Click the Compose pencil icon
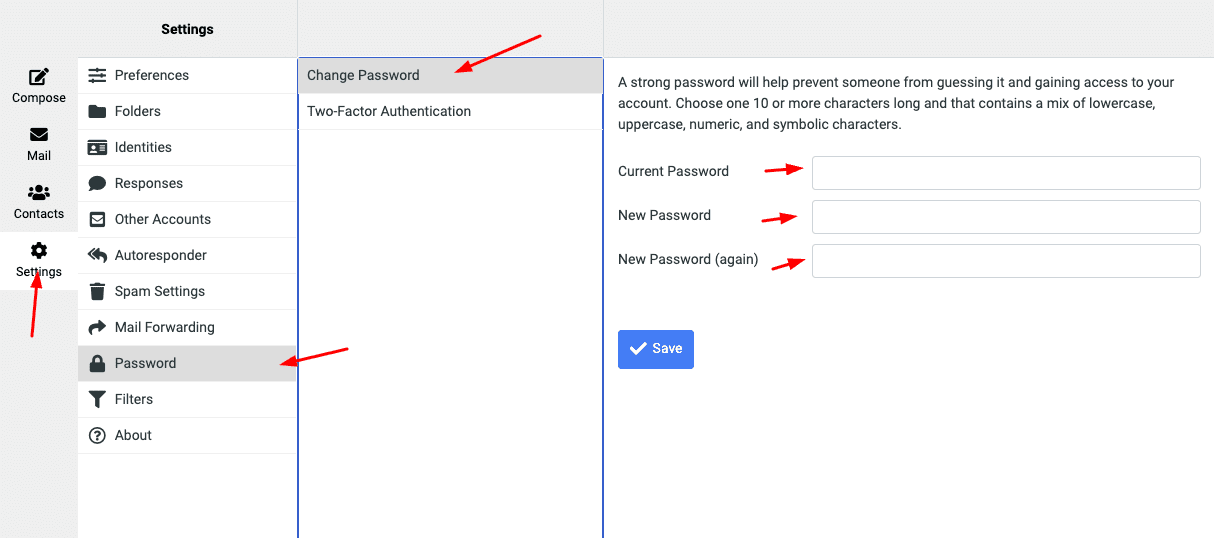Image resolution: width=1214 pixels, height=538 pixels. click(x=39, y=77)
